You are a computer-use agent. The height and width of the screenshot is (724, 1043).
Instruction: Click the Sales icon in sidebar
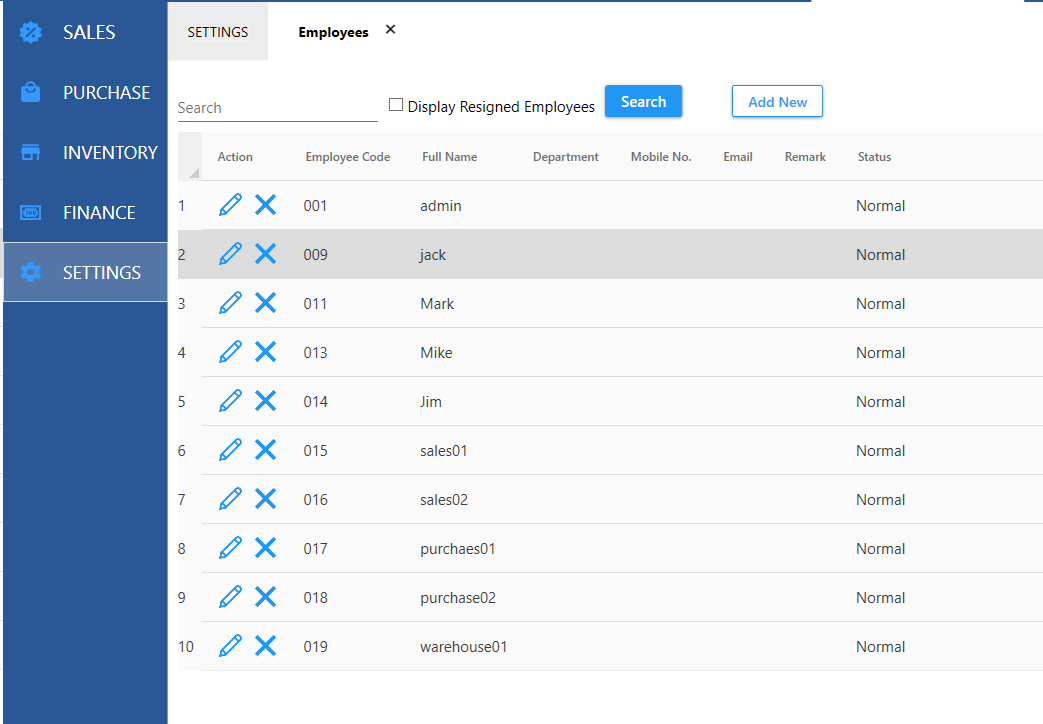pyautogui.click(x=31, y=32)
